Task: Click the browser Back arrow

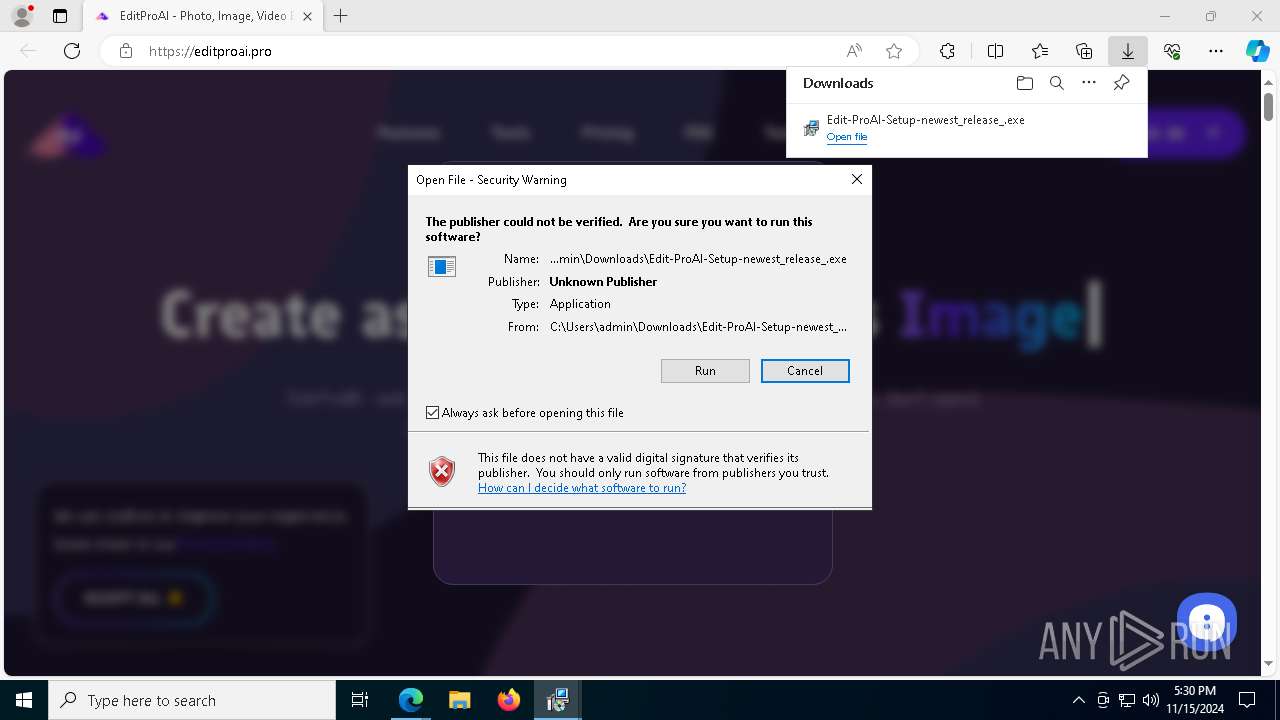Action: 28,51
